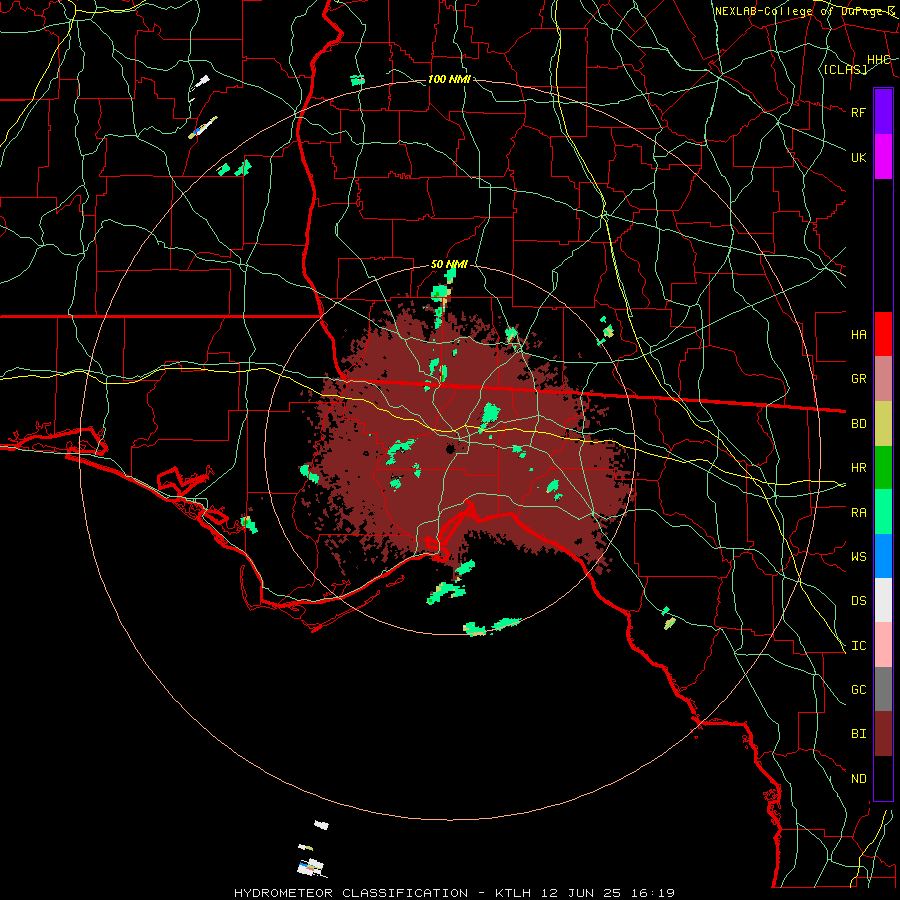
Task: Click the GR legend label
Action: coord(859,379)
